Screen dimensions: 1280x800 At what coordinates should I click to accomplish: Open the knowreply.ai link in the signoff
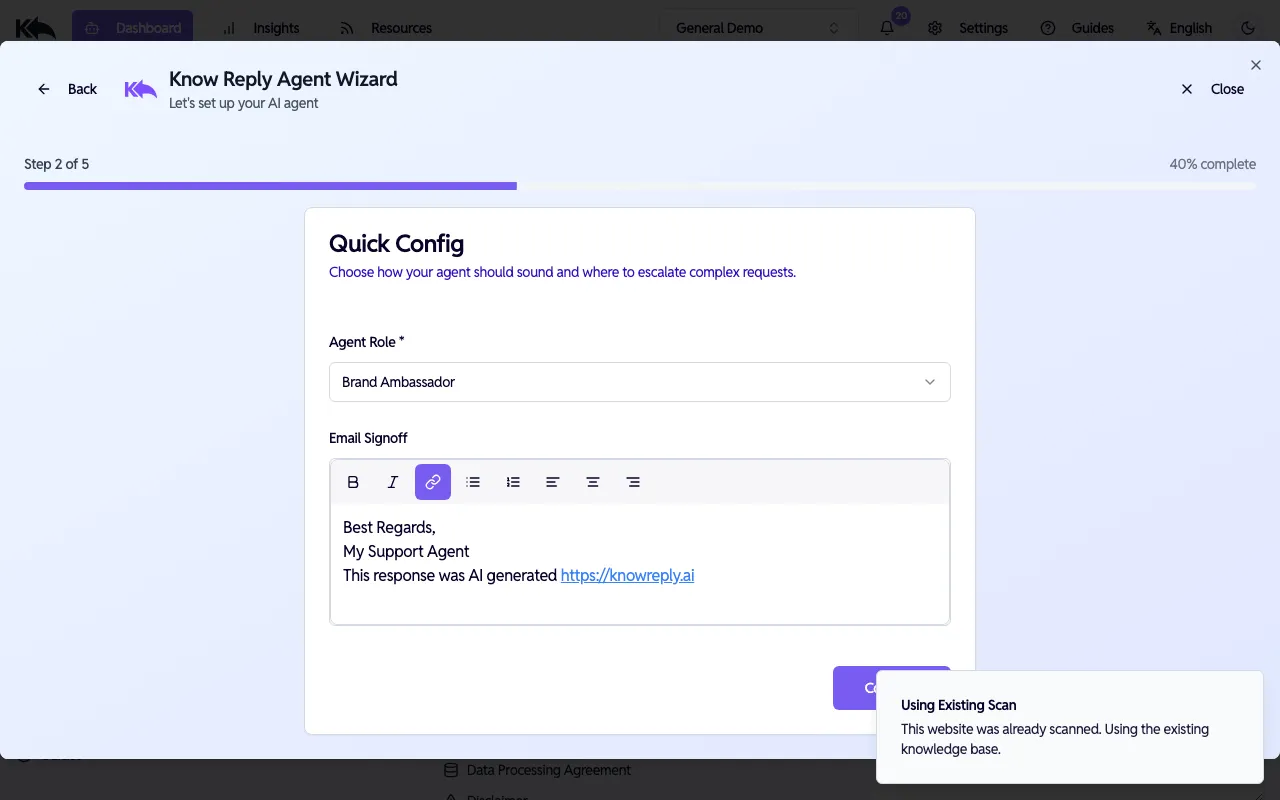[627, 575]
